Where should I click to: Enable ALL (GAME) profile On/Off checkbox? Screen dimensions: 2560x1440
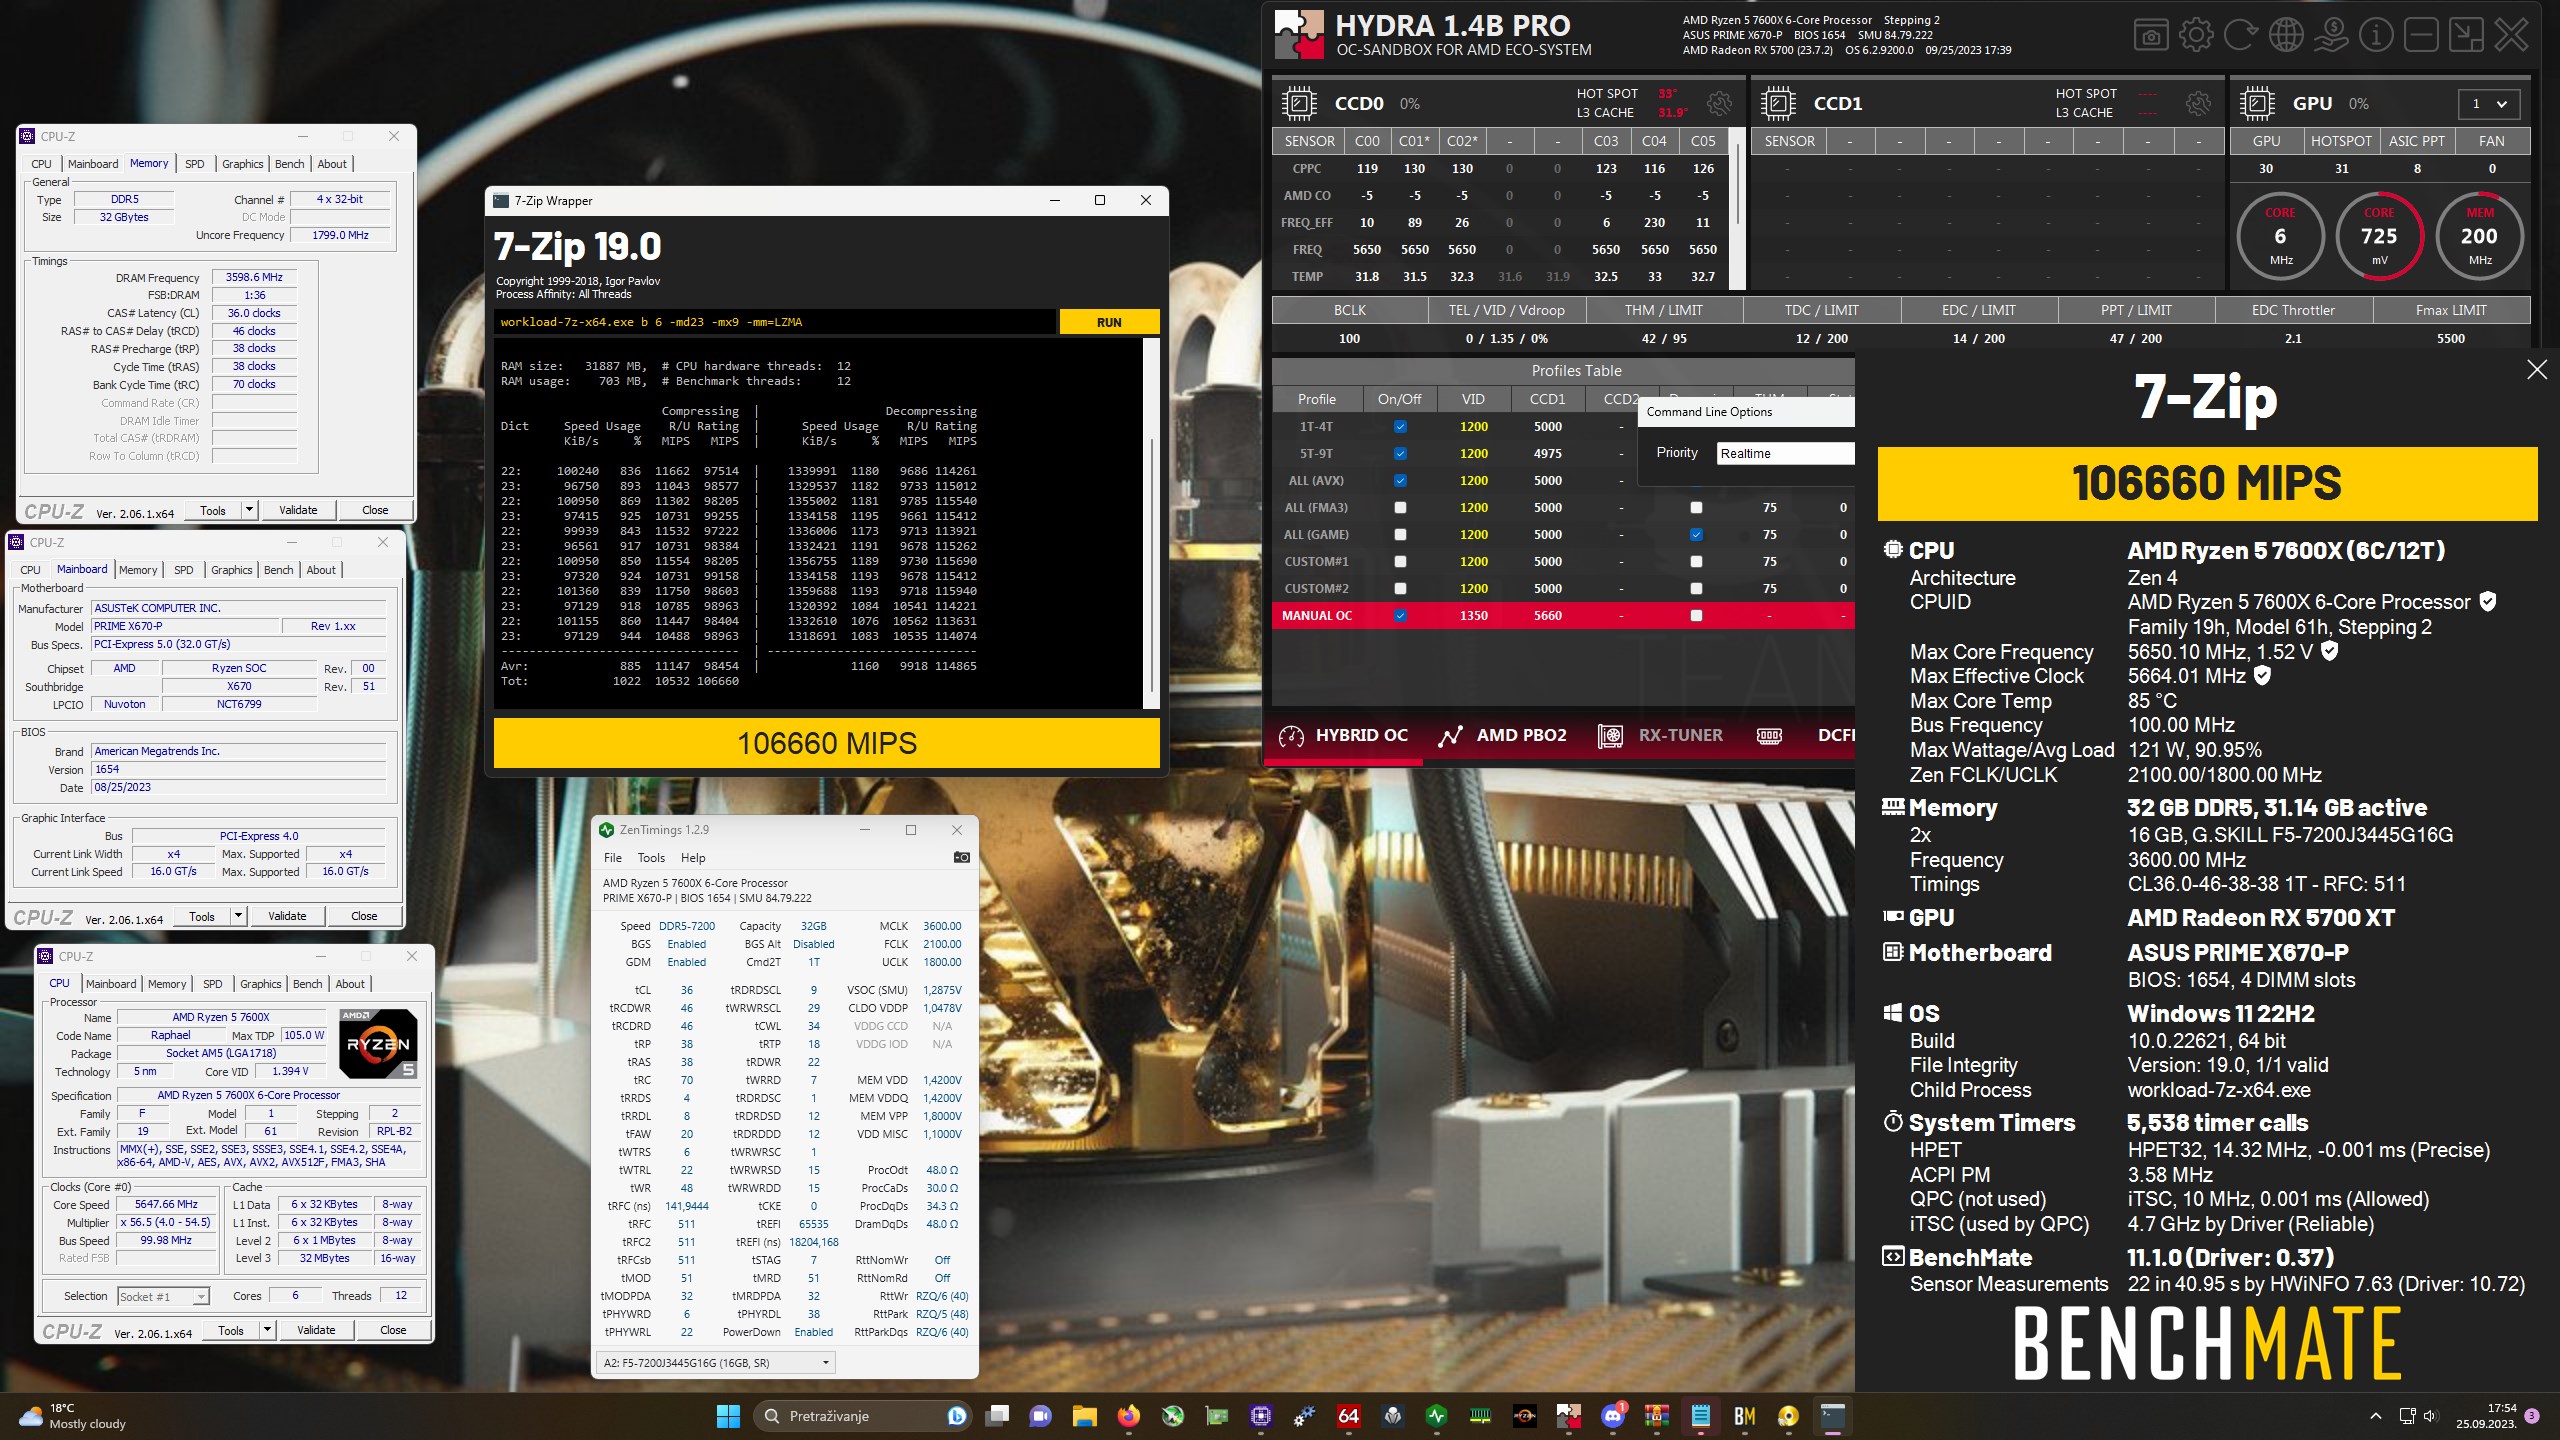click(1400, 535)
